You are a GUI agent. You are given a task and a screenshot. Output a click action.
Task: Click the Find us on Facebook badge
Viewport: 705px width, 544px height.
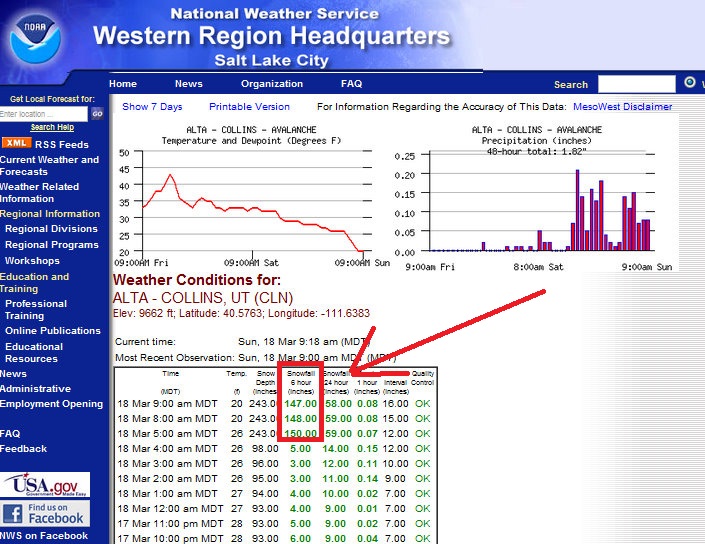click(45, 514)
